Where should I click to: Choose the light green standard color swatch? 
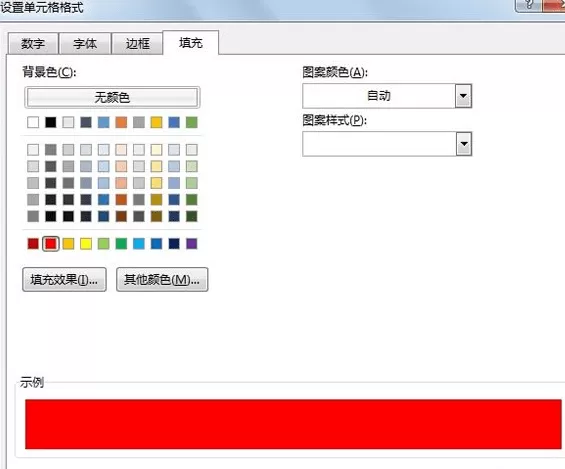coord(103,244)
